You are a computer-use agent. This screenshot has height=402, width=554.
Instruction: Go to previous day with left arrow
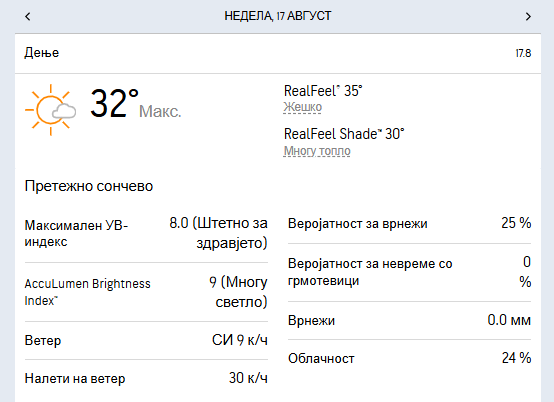[28, 16]
